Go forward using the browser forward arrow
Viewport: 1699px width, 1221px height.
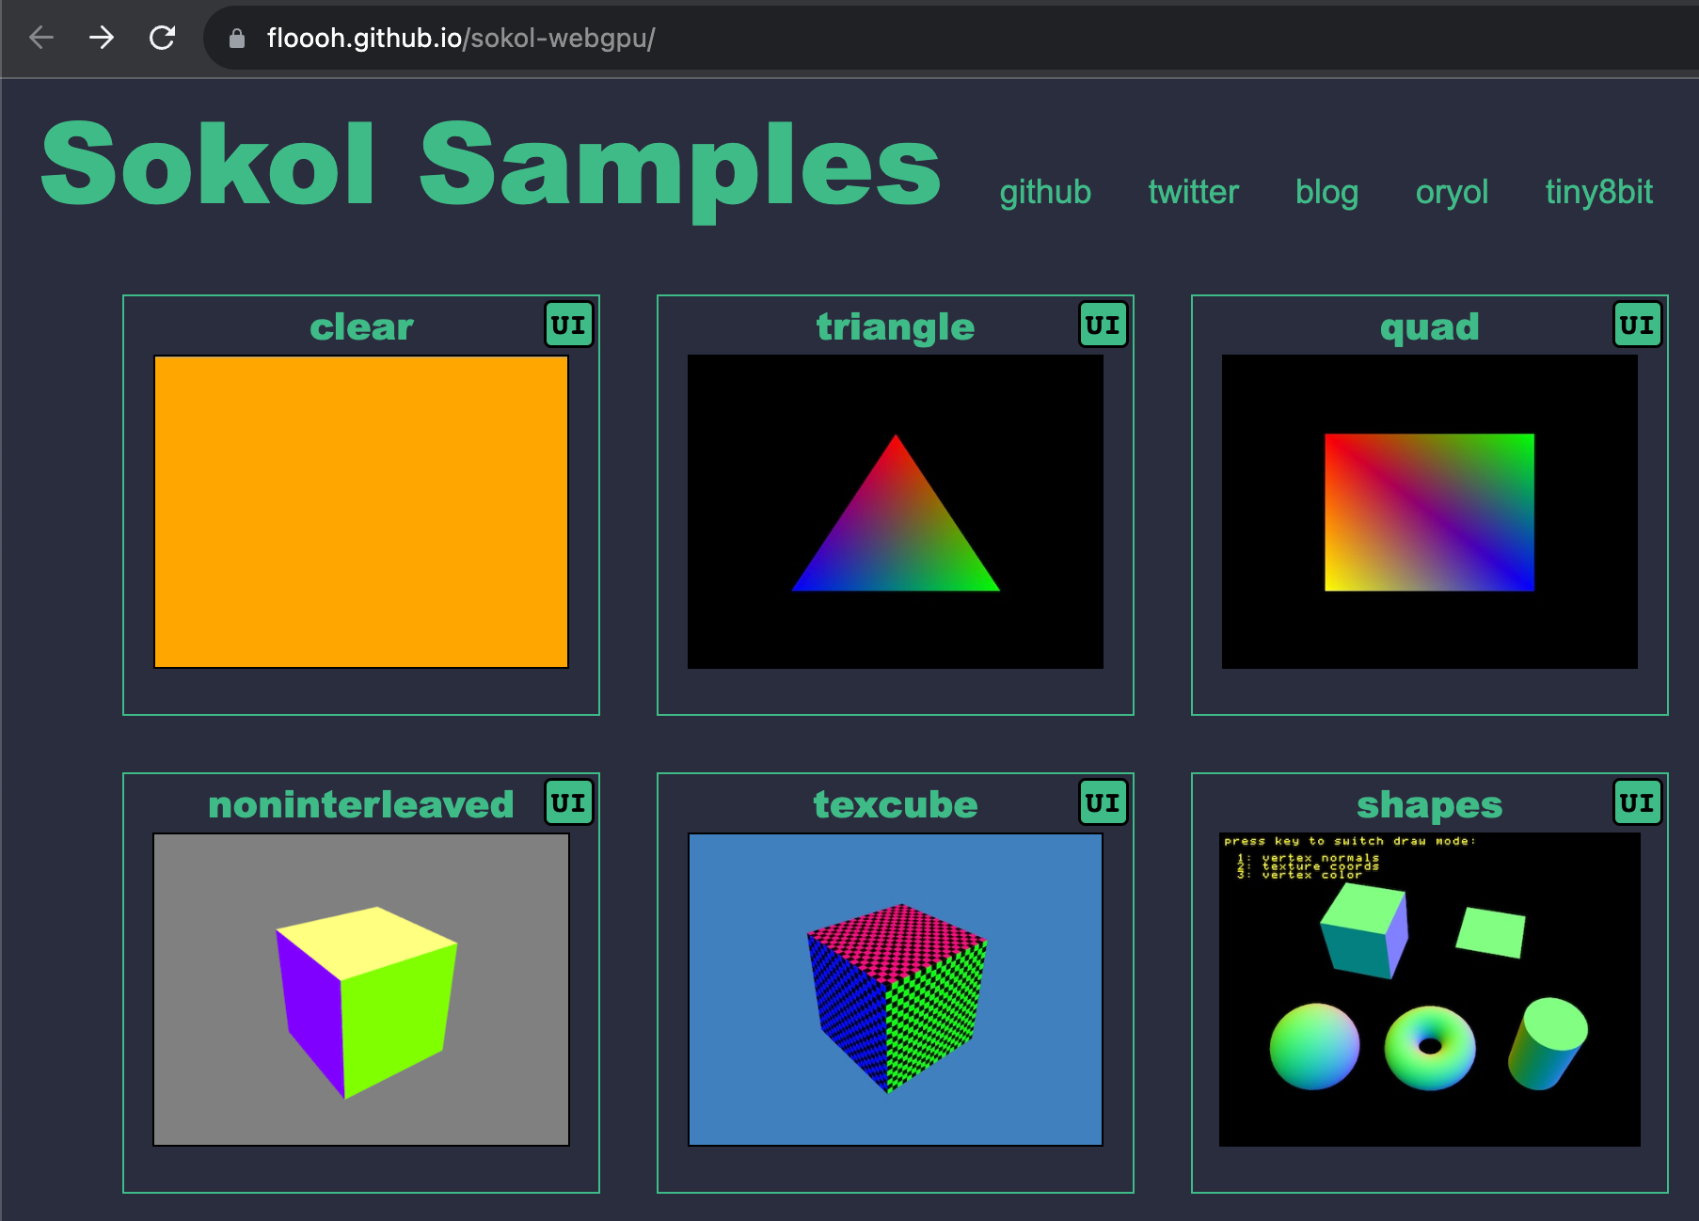pos(101,38)
